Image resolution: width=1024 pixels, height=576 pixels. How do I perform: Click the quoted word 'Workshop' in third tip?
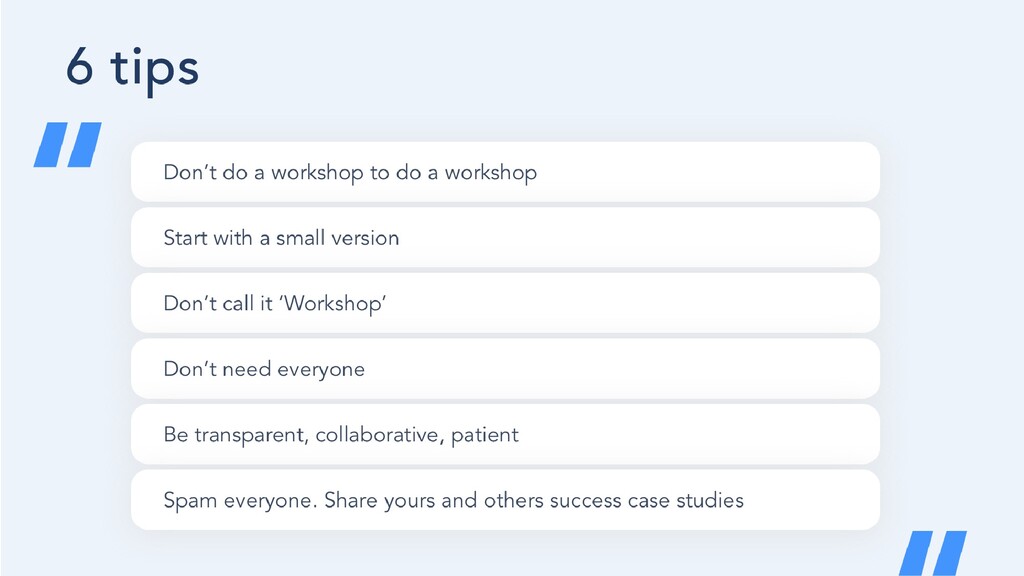pyautogui.click(x=334, y=304)
